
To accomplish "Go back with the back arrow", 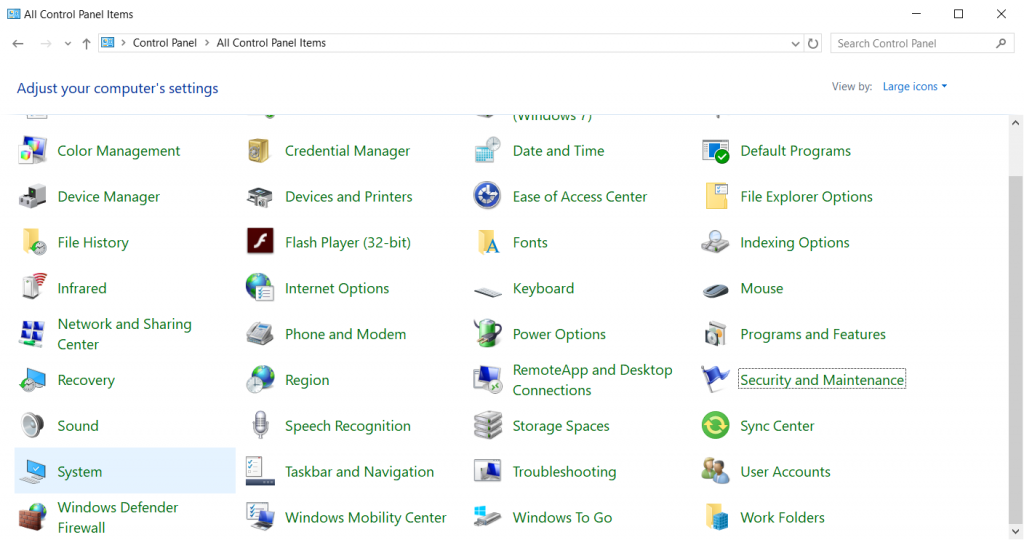I will [18, 44].
